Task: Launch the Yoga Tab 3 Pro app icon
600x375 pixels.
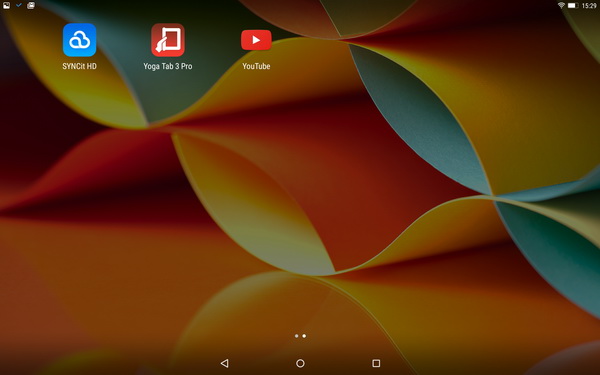Action: click(168, 40)
